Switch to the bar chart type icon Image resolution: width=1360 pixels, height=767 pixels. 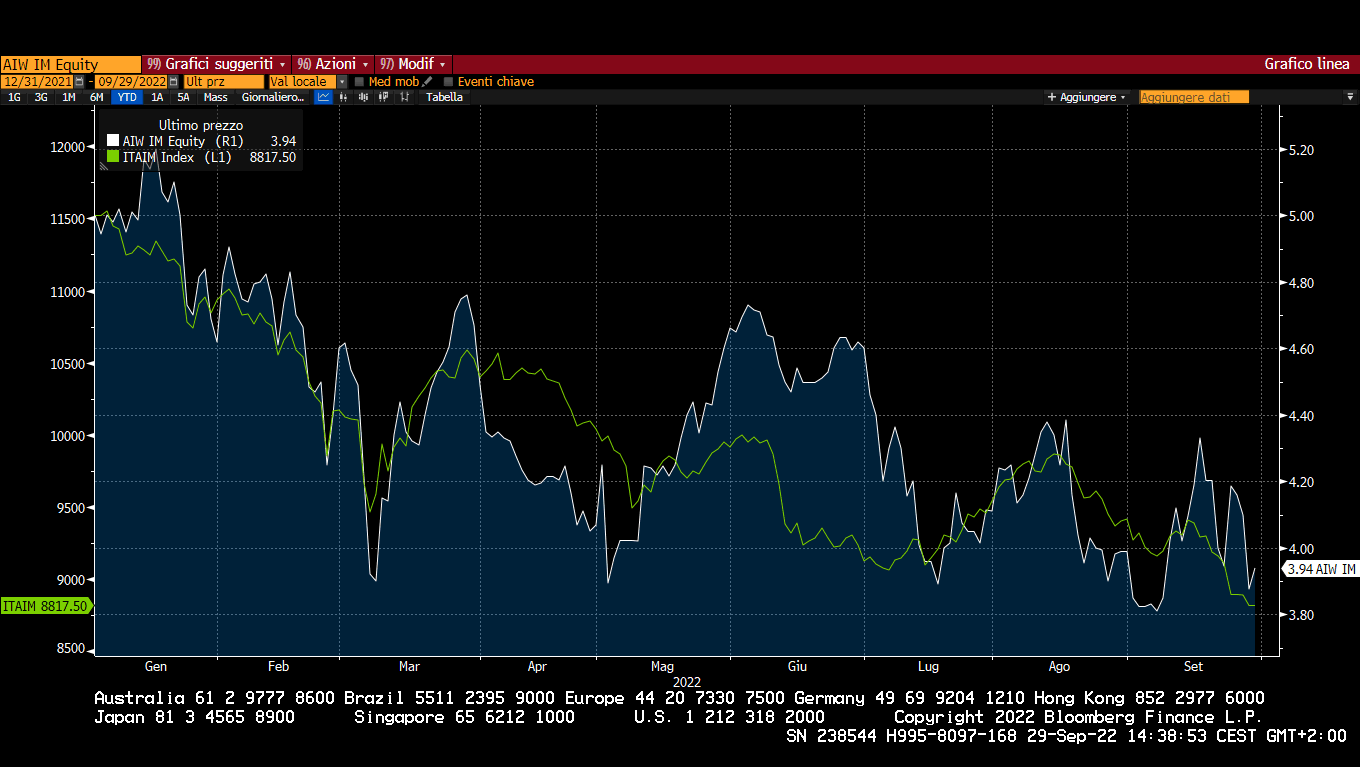tap(344, 97)
